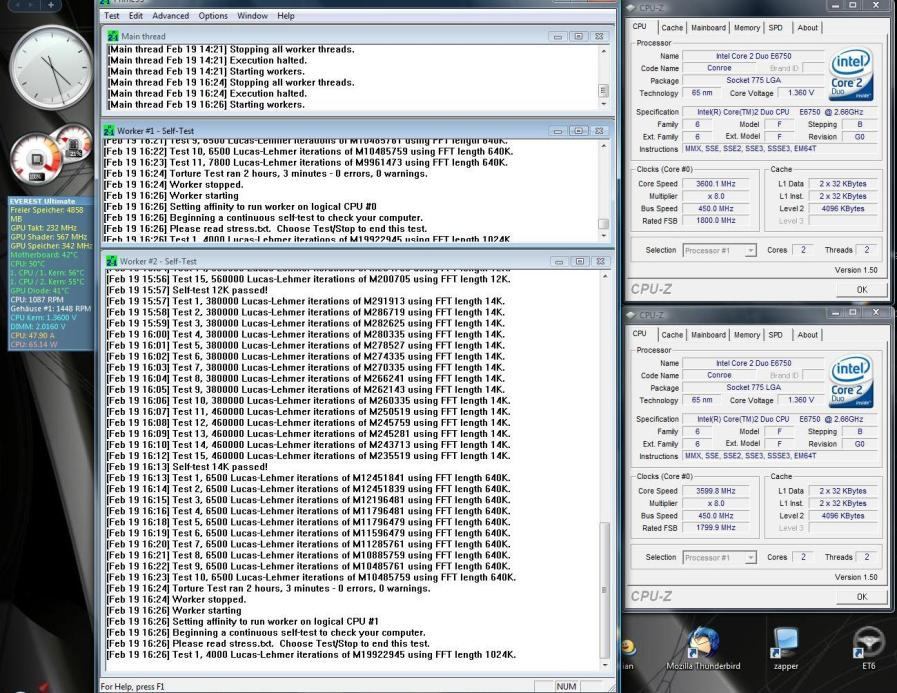The height and width of the screenshot is (693, 897).
Task: Minimize the Worker #1 Self-Test window
Action: (x=557, y=131)
